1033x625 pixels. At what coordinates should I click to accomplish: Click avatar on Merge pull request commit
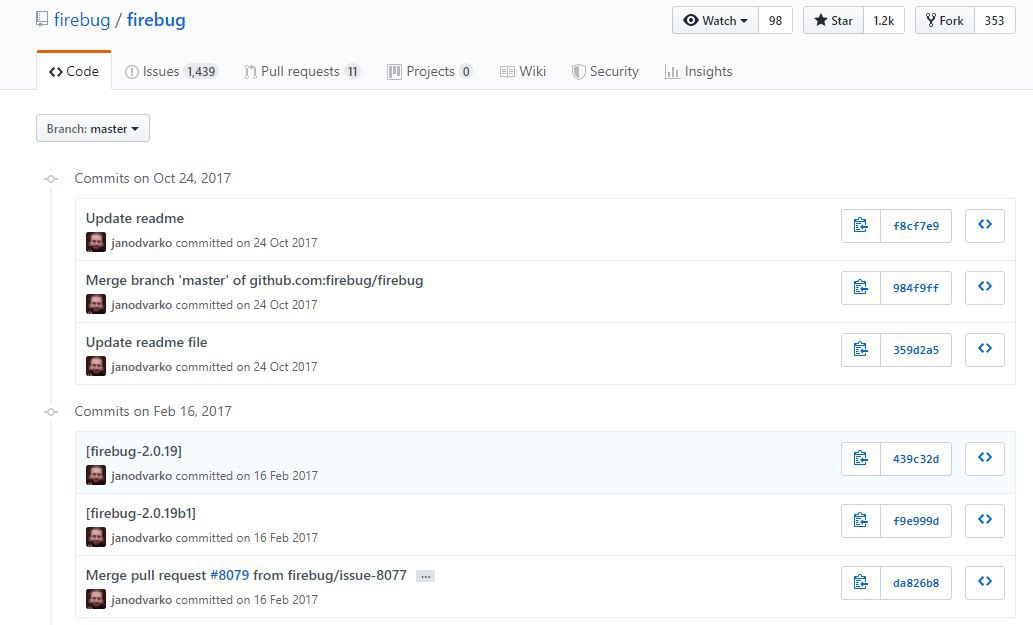(x=96, y=599)
